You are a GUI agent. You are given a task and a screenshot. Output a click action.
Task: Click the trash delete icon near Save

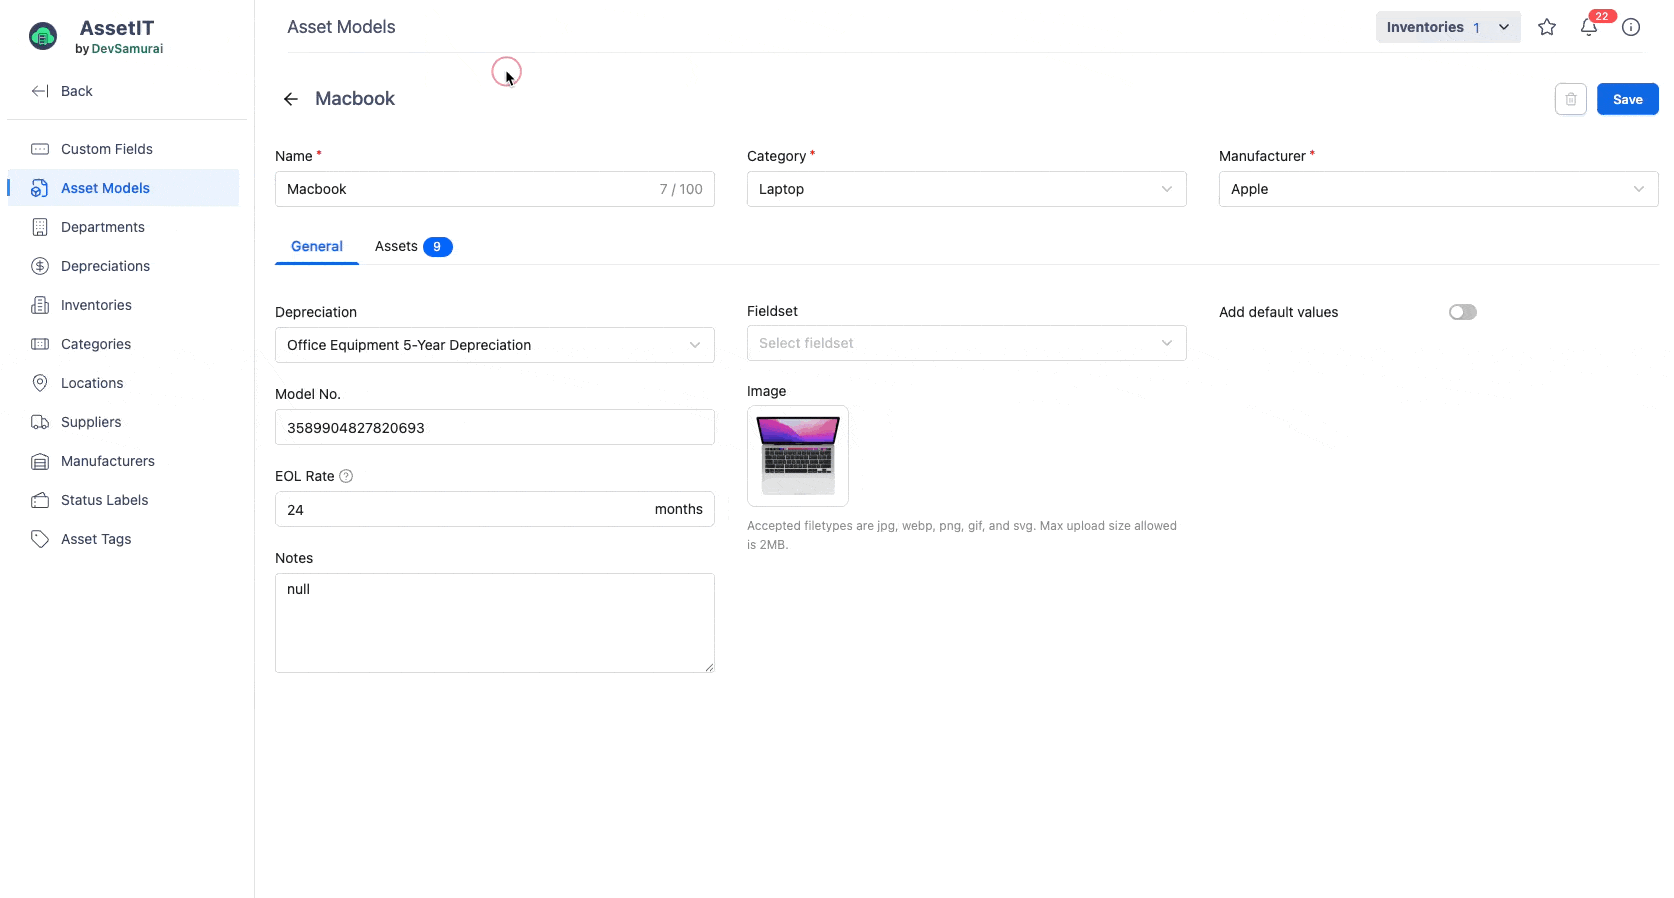[1570, 99]
